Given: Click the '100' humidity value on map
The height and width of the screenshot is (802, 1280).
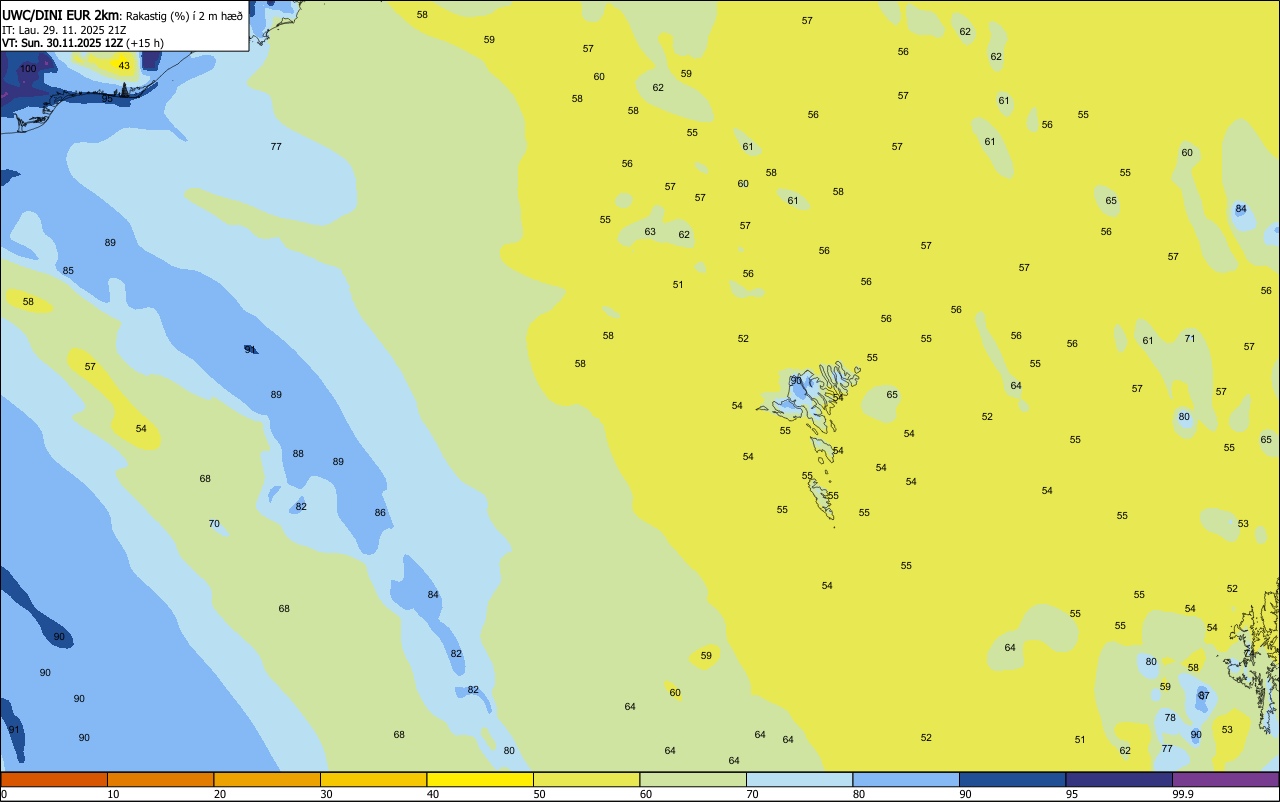Looking at the screenshot, I should [28, 69].
